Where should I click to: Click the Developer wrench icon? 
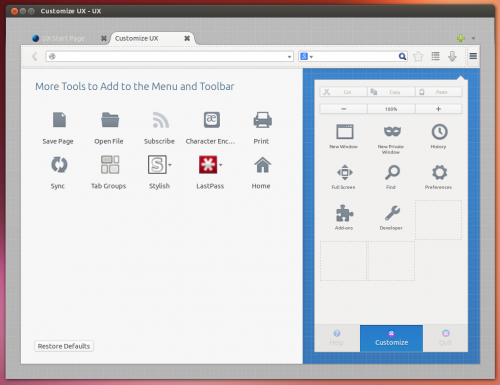point(392,213)
